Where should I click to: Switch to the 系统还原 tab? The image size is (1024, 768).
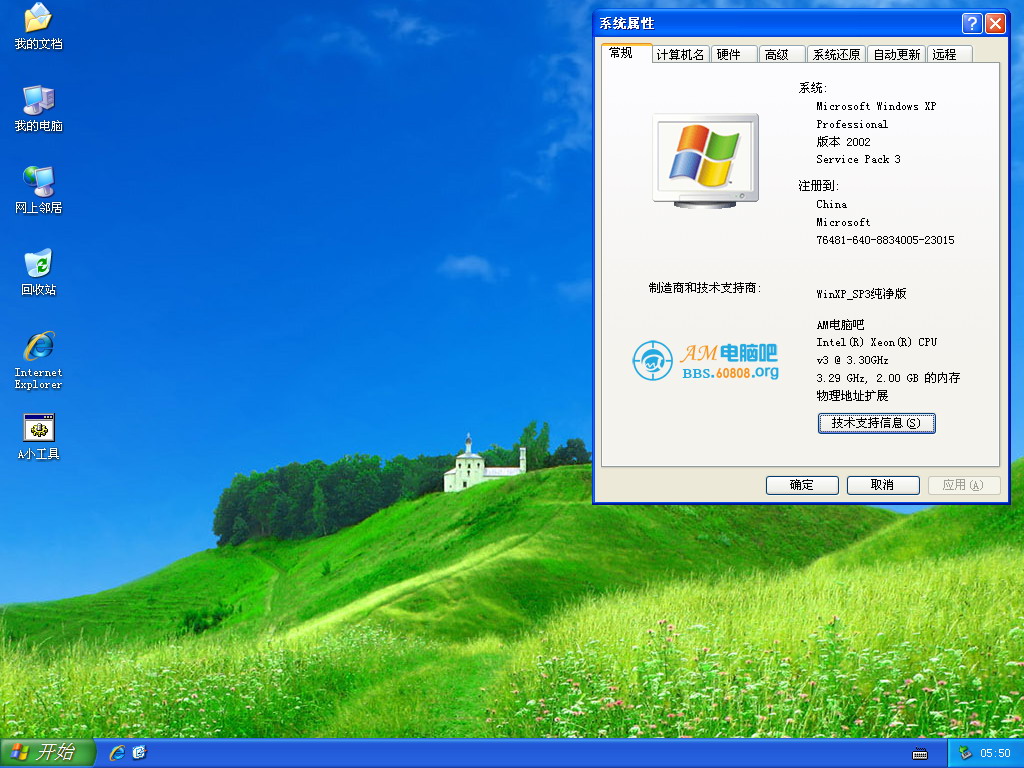pos(836,54)
